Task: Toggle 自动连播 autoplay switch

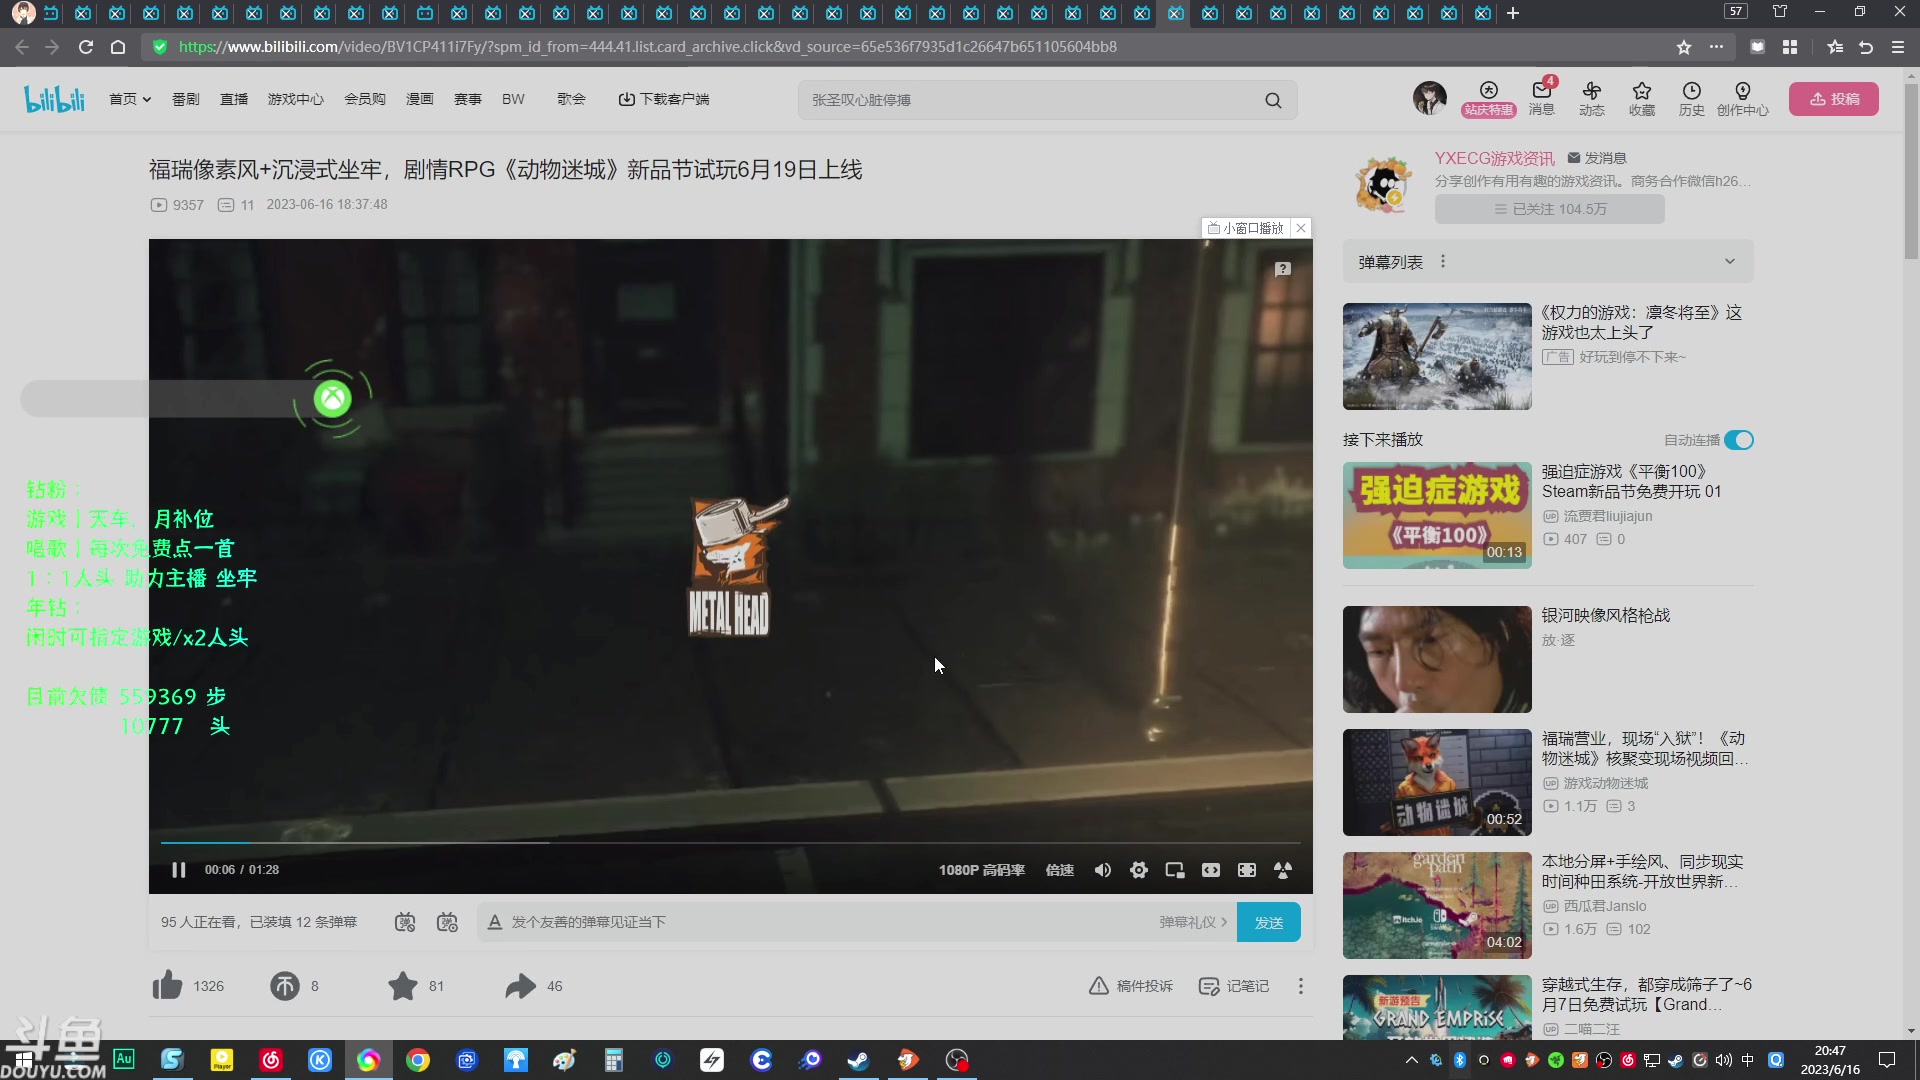Action: [1738, 440]
